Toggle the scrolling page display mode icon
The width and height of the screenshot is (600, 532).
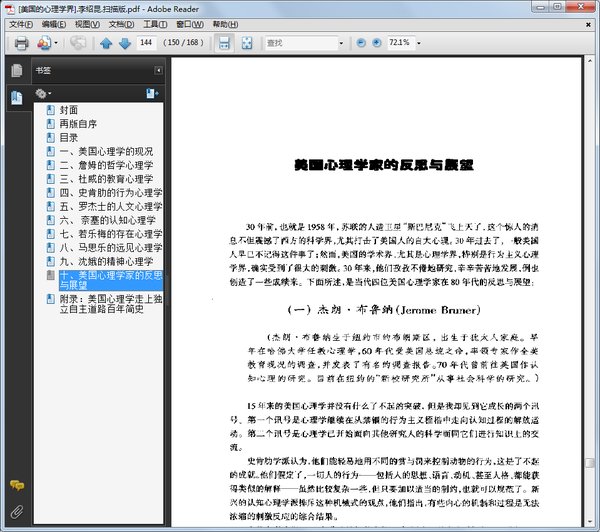tap(224, 43)
